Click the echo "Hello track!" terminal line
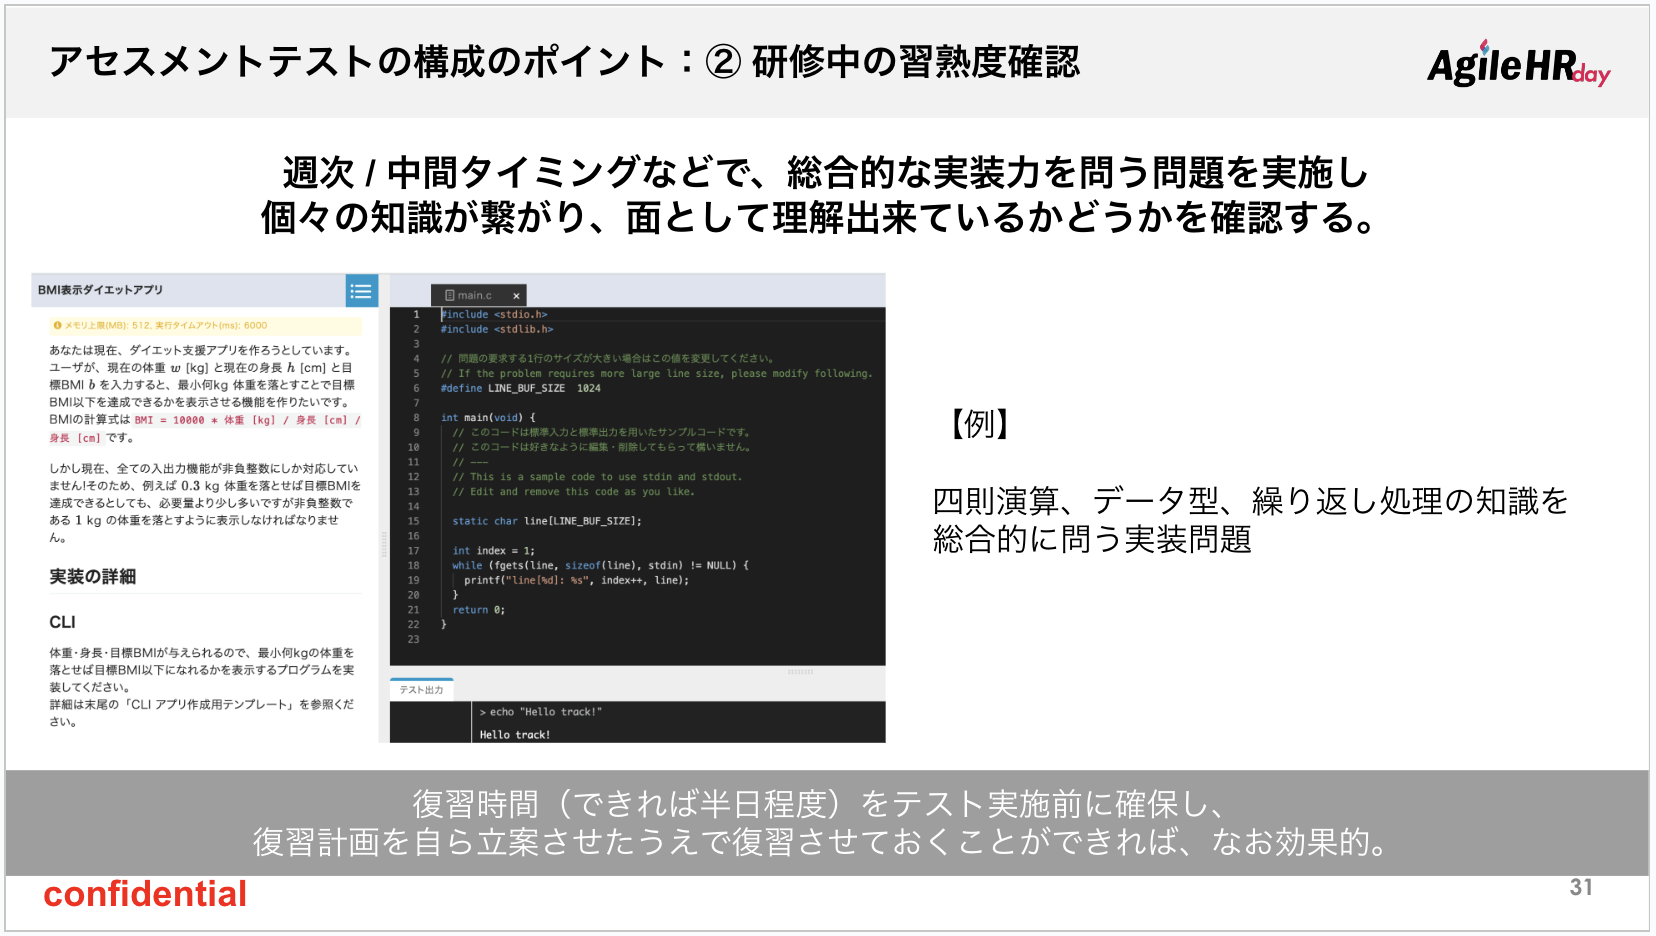The height and width of the screenshot is (936, 1656). (541, 712)
